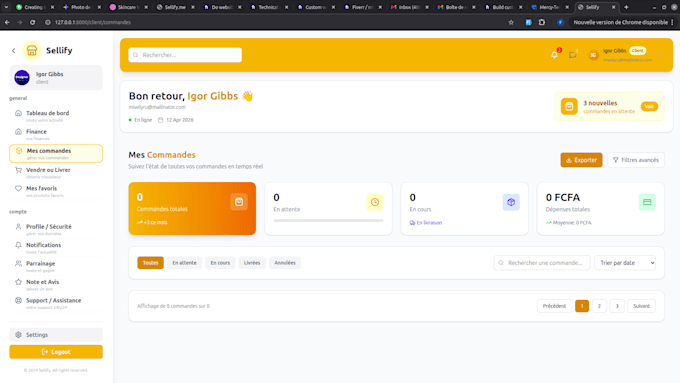Open browser extensions puzzle icon
This screenshot has width=680, height=383.
click(542, 22)
